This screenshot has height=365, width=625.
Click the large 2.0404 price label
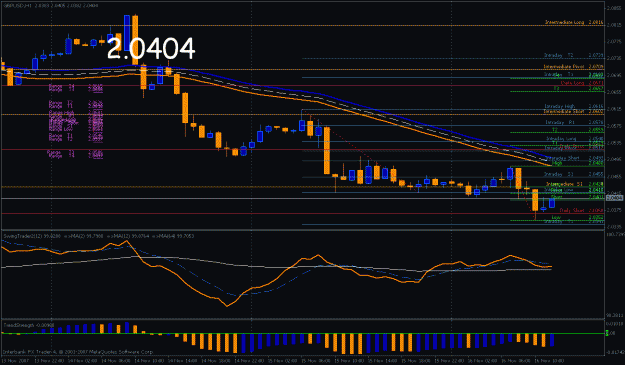click(x=151, y=49)
